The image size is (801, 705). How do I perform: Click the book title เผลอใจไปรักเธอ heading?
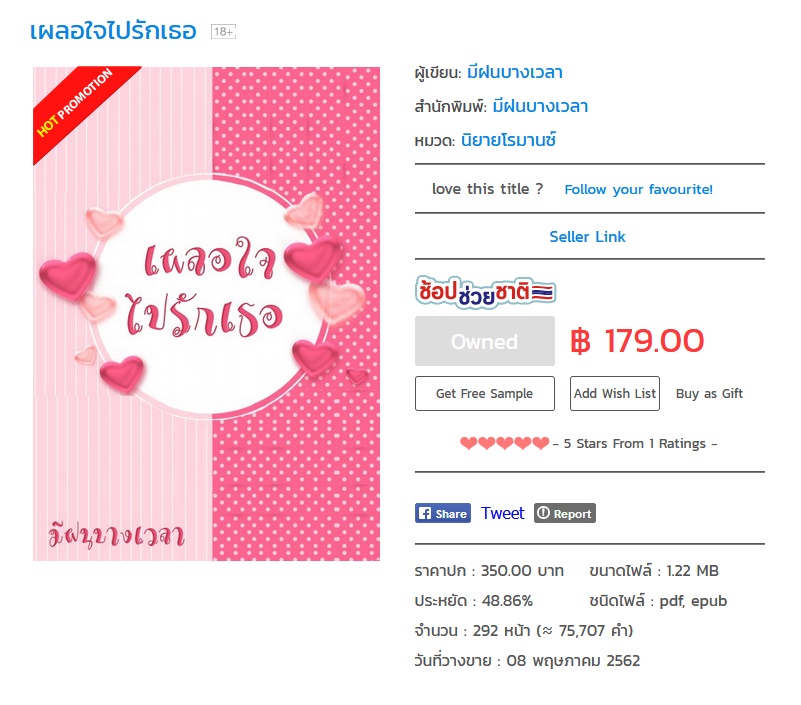pyautogui.click(x=113, y=31)
